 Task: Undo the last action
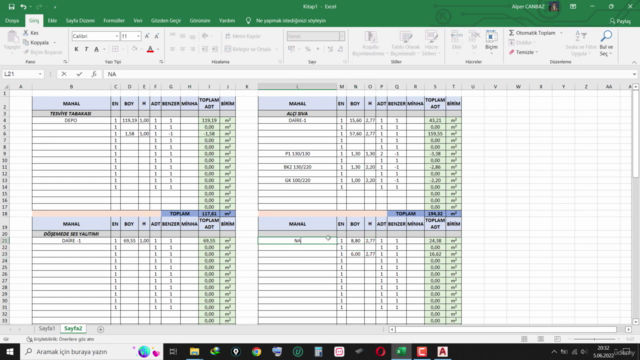23,7
